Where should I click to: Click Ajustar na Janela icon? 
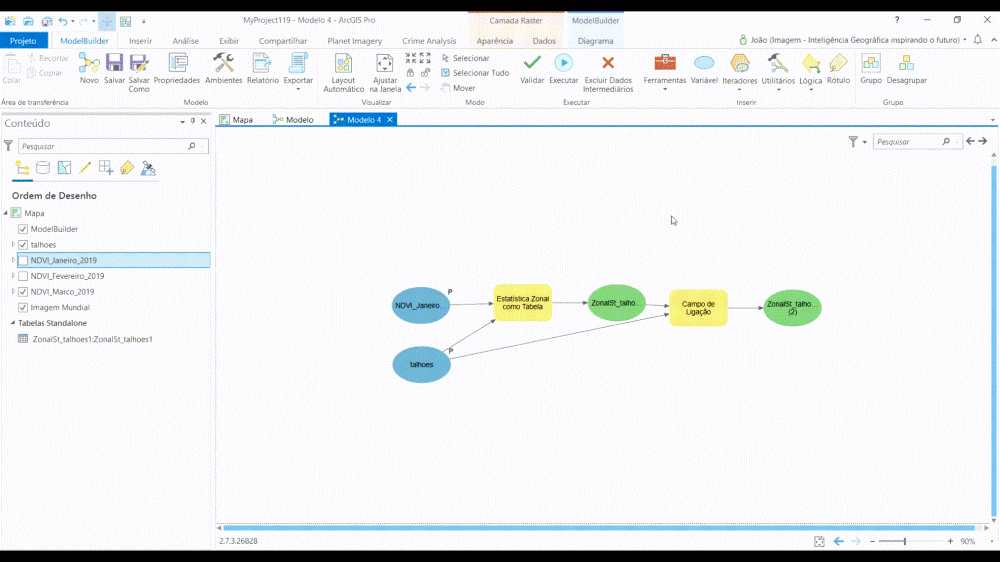tap(384, 64)
